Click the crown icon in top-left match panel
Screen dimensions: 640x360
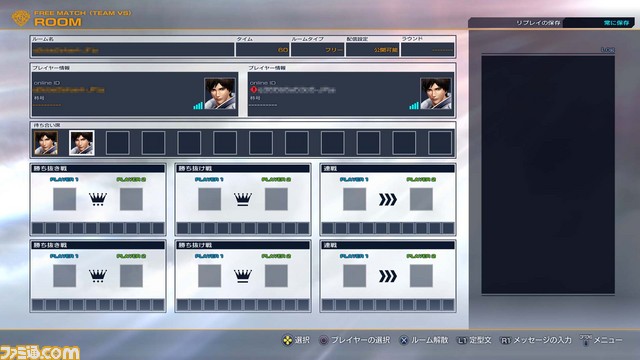point(98,199)
